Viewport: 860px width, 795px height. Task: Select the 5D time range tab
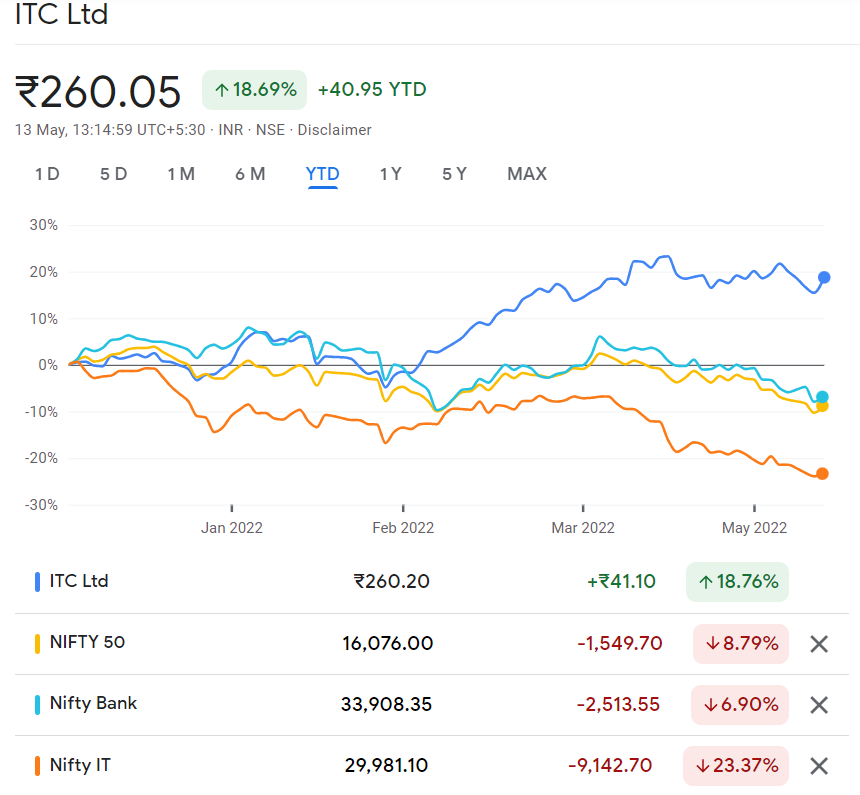pos(114,174)
